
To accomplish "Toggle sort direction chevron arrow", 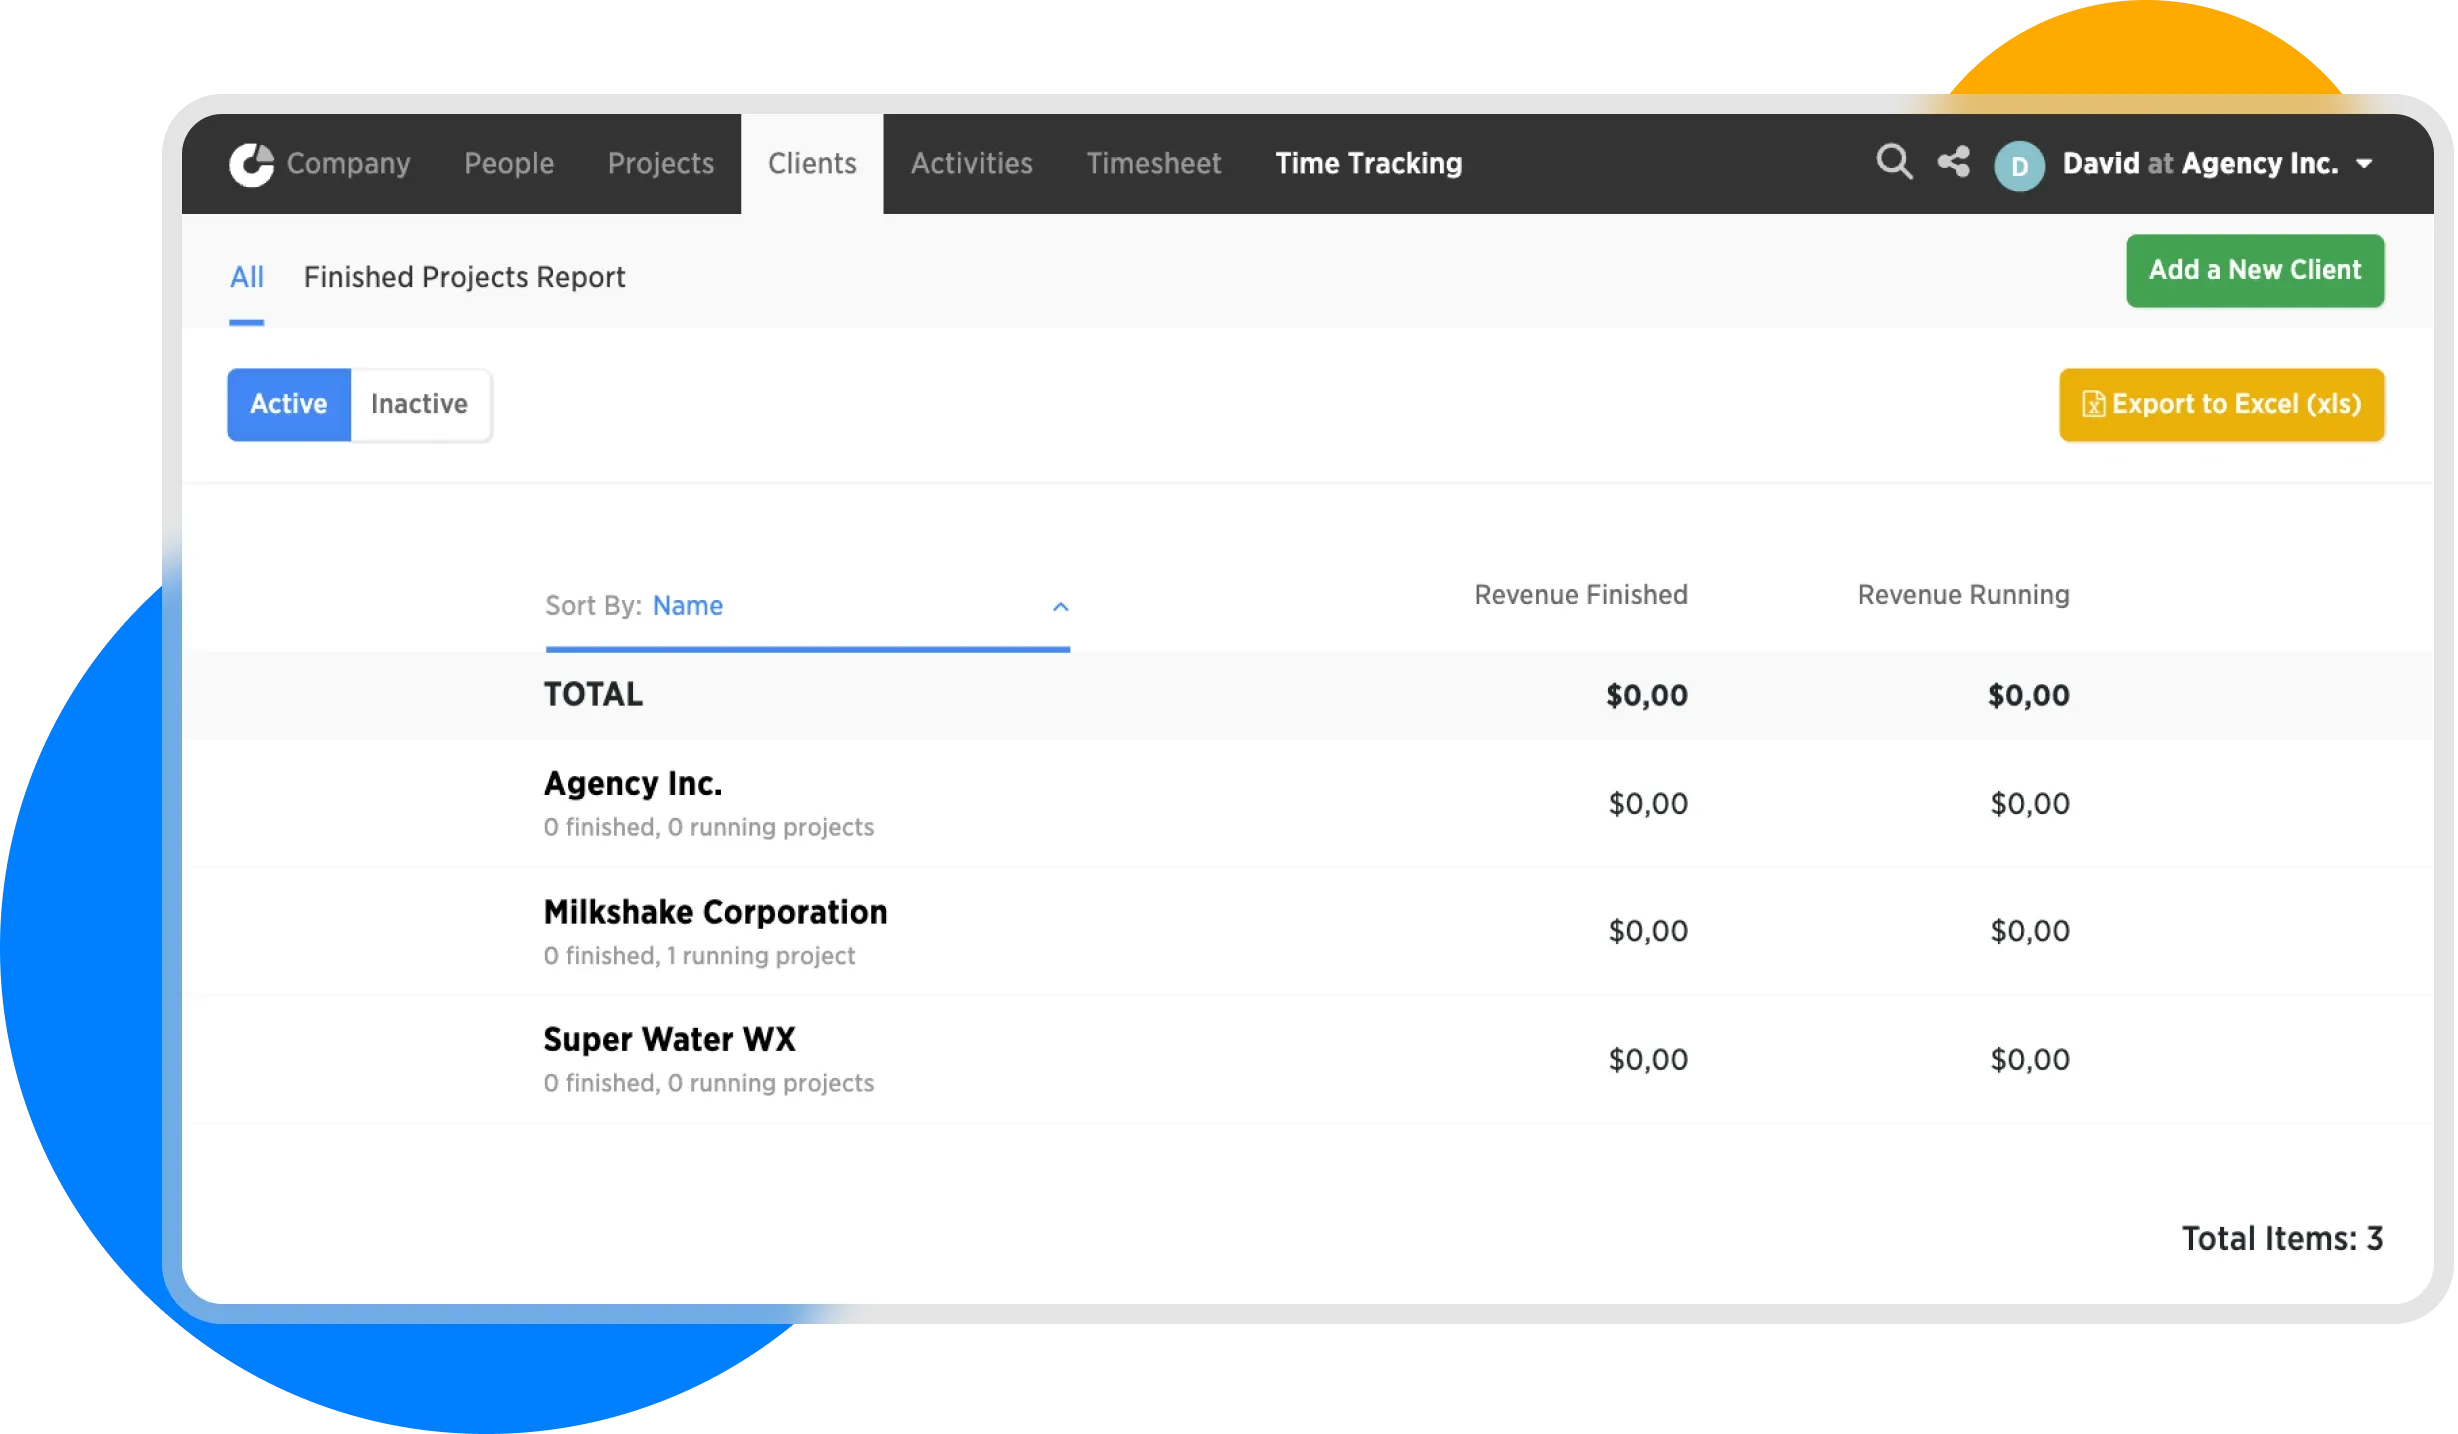I will tap(1061, 607).
